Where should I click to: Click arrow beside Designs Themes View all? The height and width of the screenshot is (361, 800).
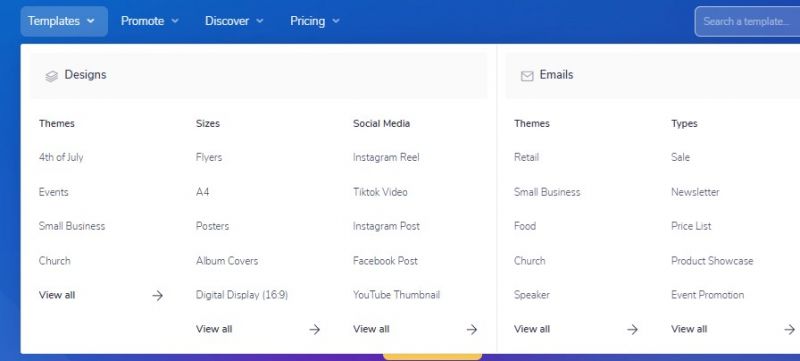pos(158,295)
